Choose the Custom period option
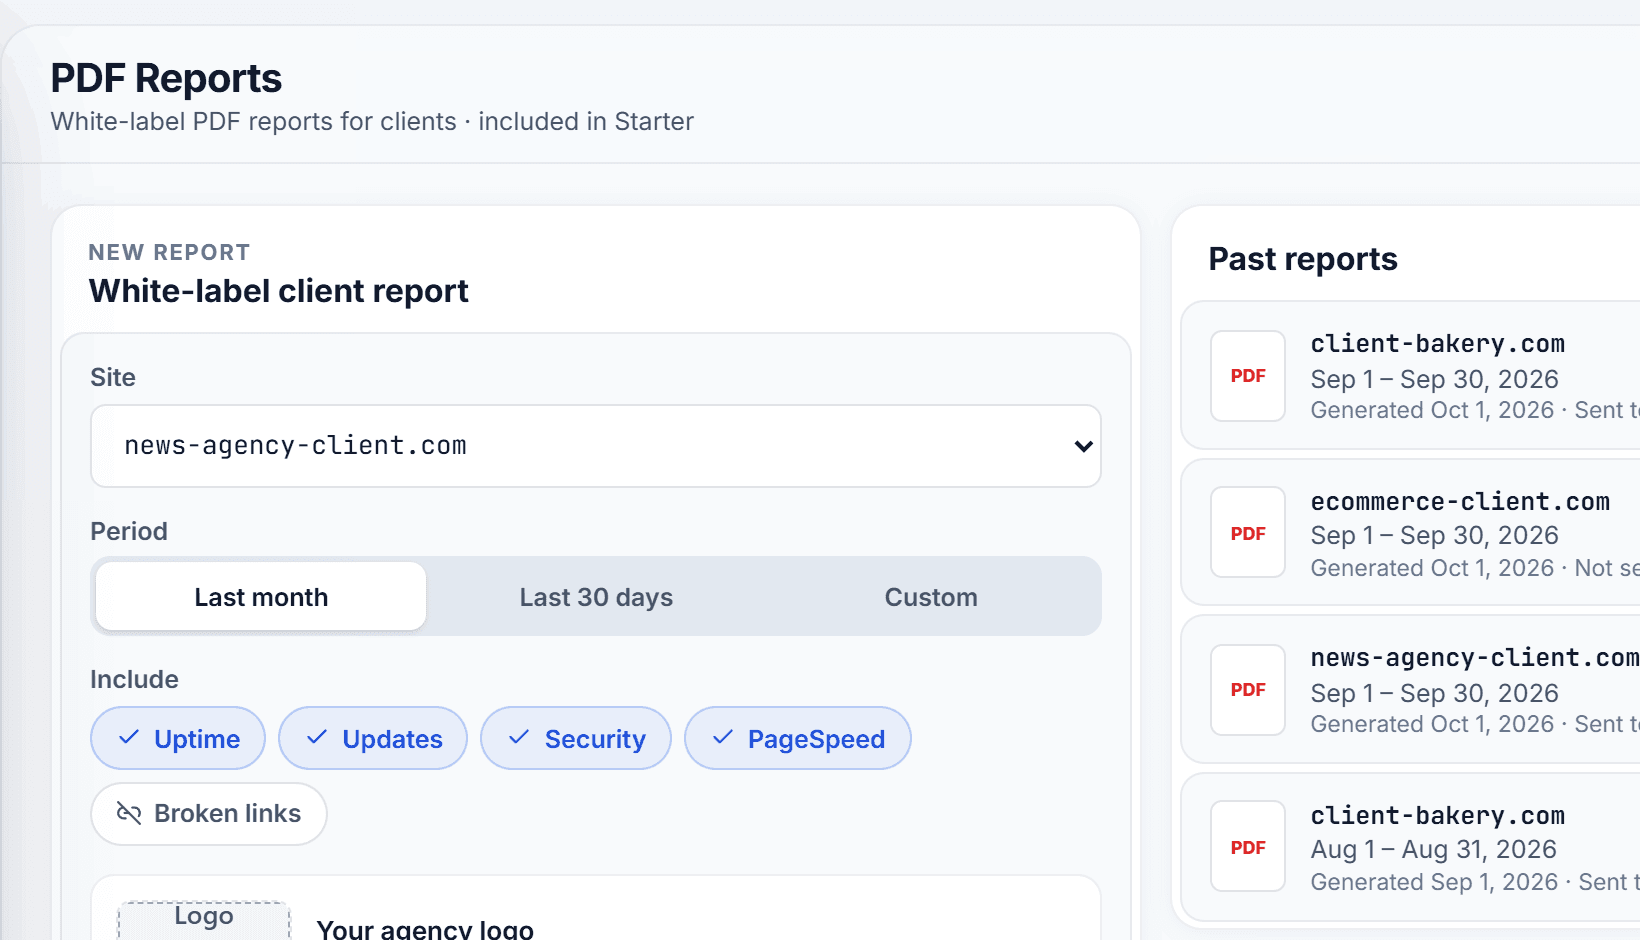Screen dimensions: 1640x940 (931, 596)
